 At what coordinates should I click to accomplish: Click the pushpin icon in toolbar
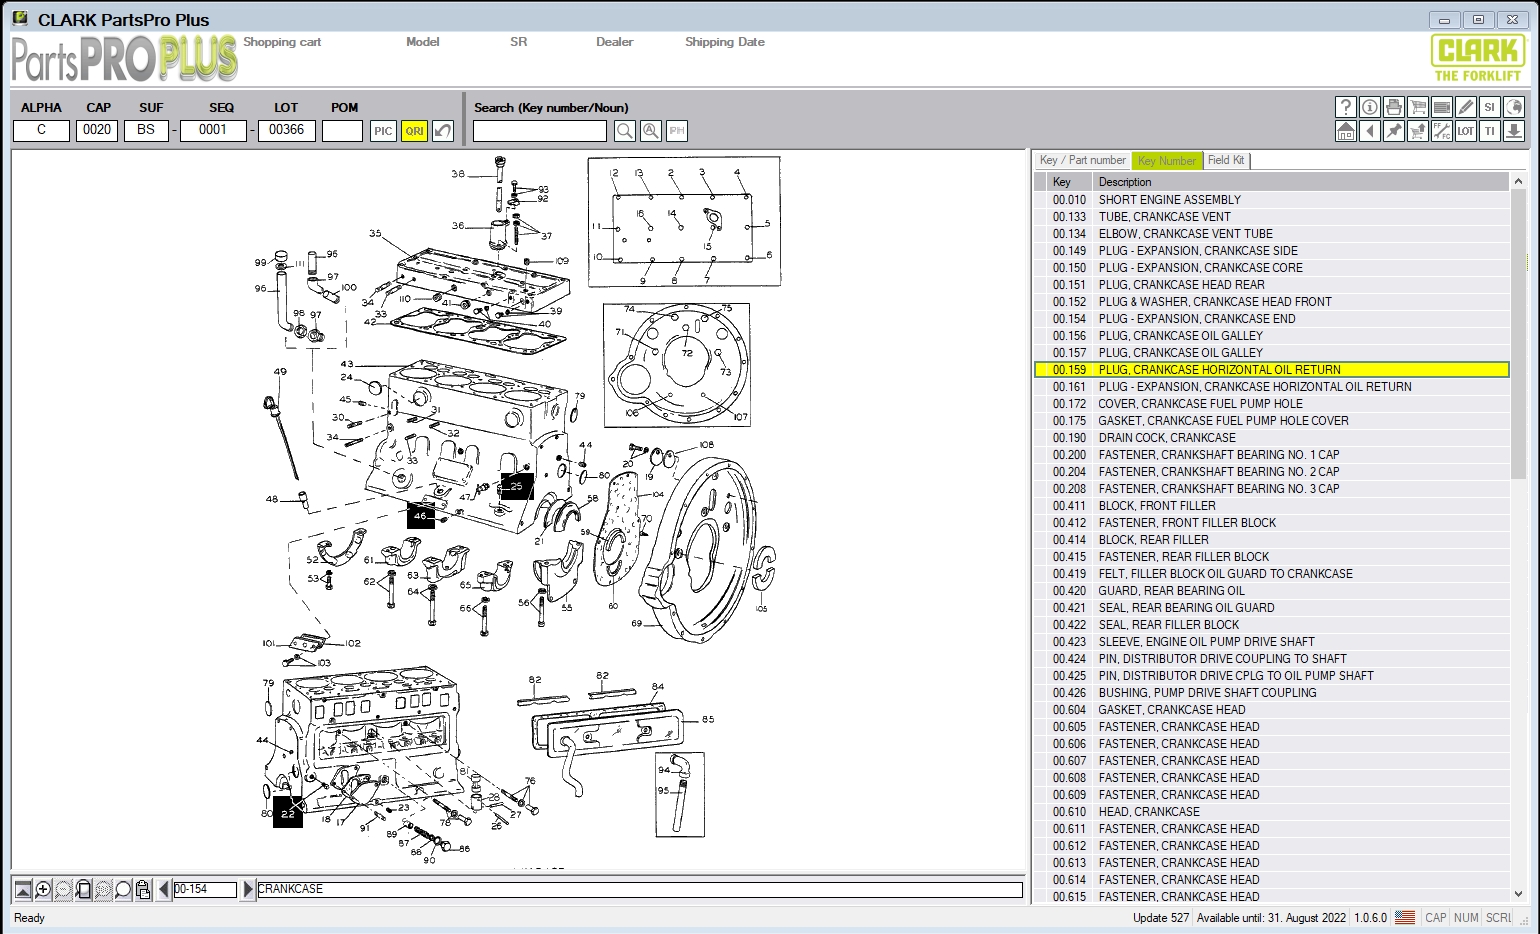point(1393,131)
